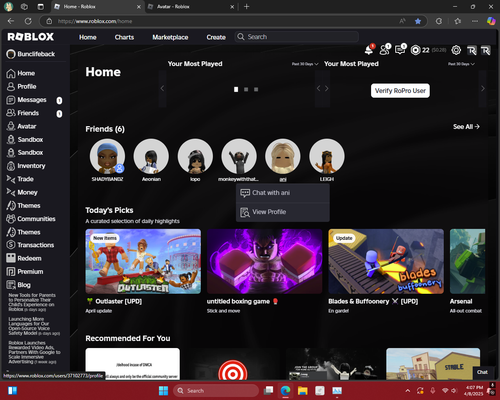Show hidden system tray icons

coord(407,390)
